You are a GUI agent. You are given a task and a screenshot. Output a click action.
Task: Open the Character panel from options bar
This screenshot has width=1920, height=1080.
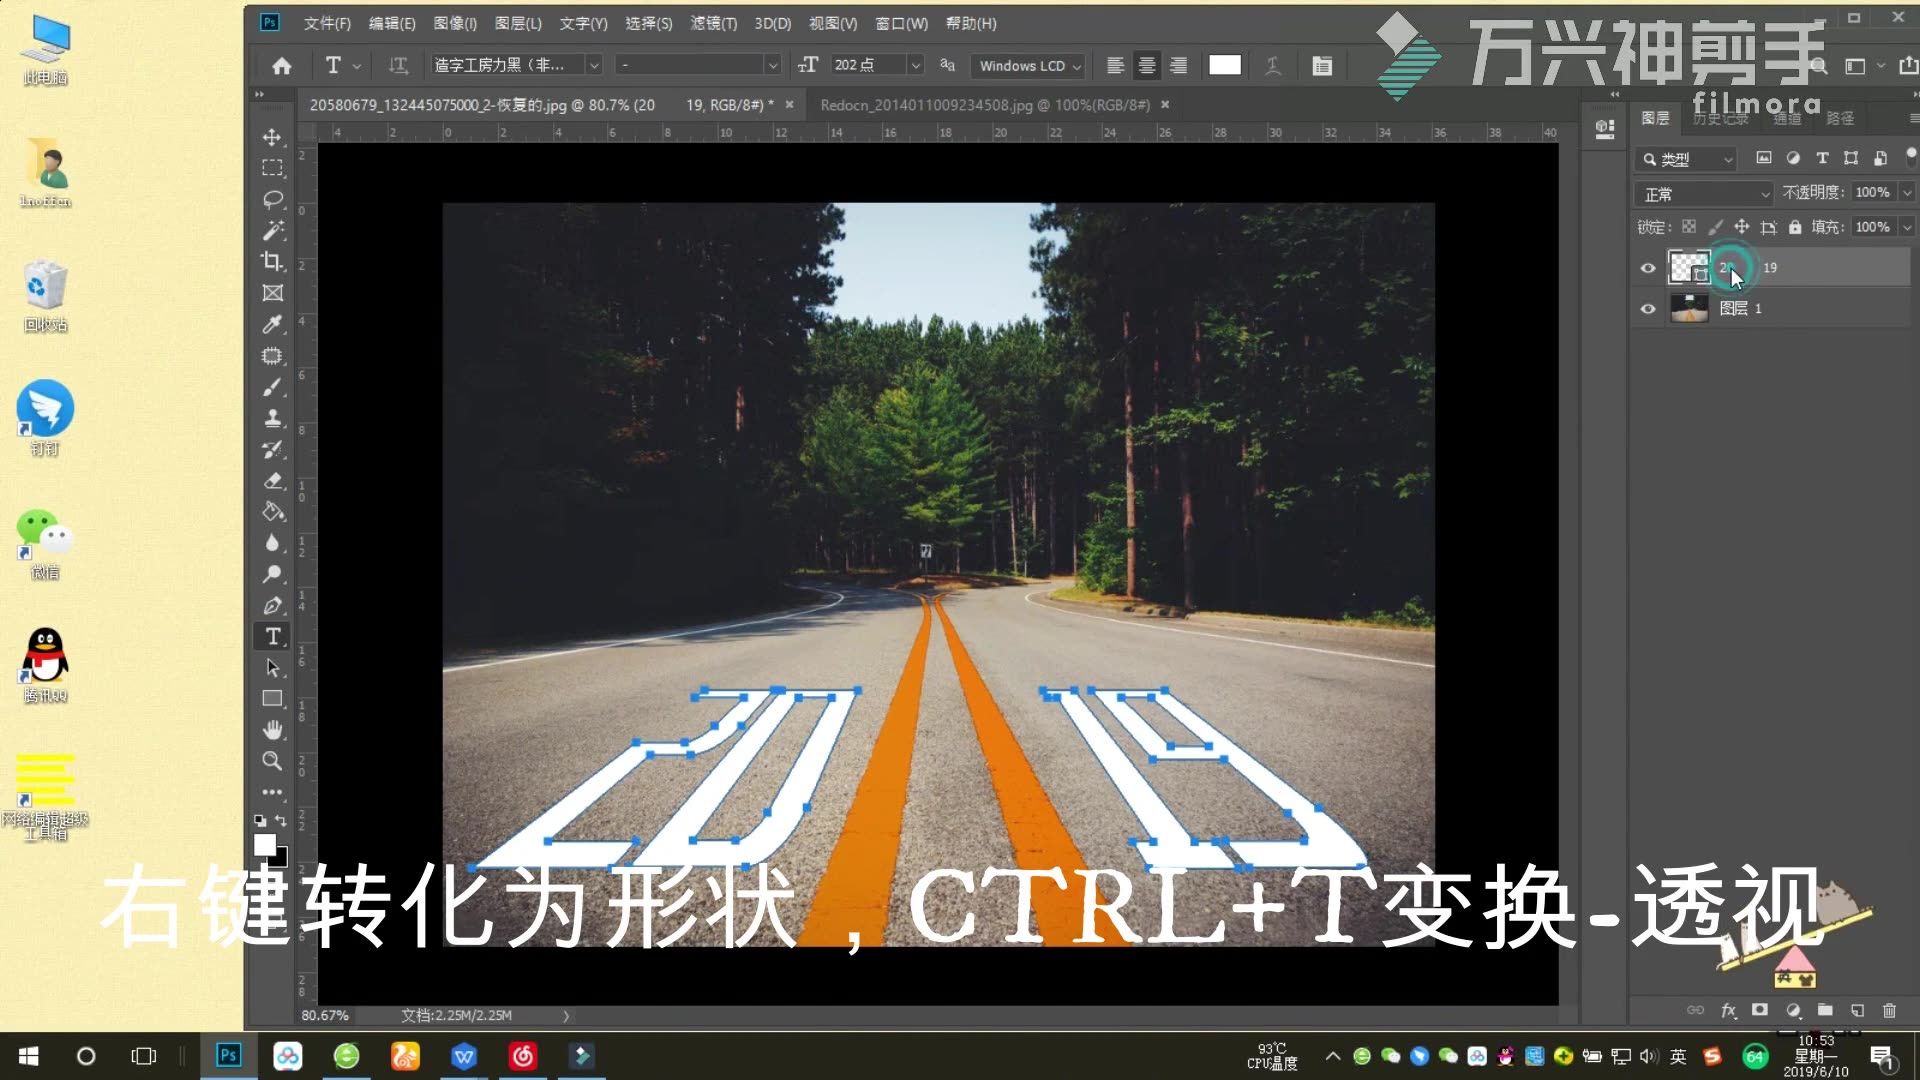coord(1321,65)
